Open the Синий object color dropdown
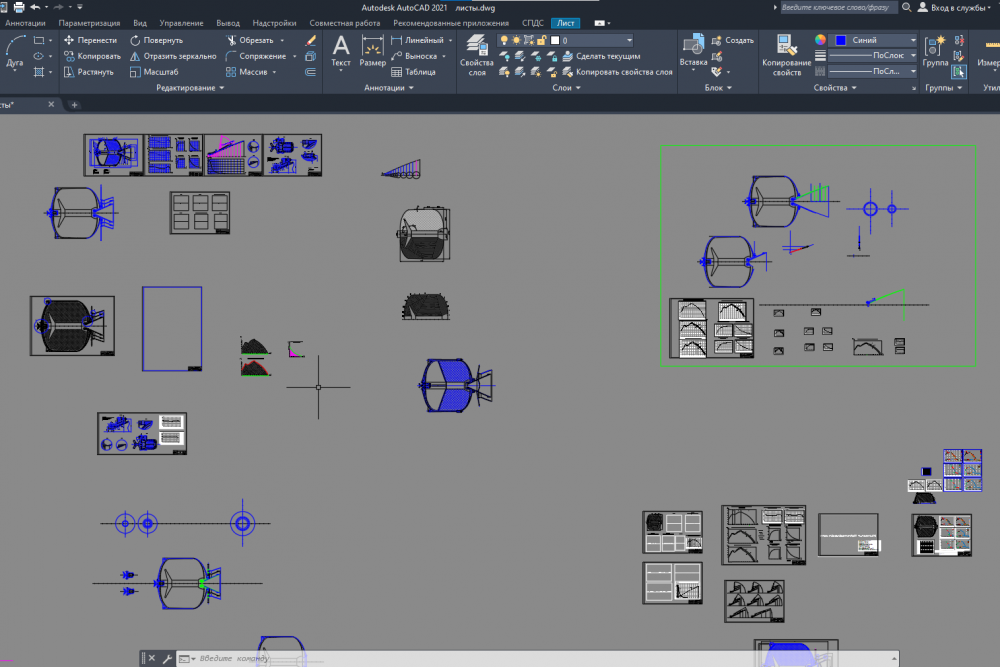The width and height of the screenshot is (1000, 667). [874, 41]
